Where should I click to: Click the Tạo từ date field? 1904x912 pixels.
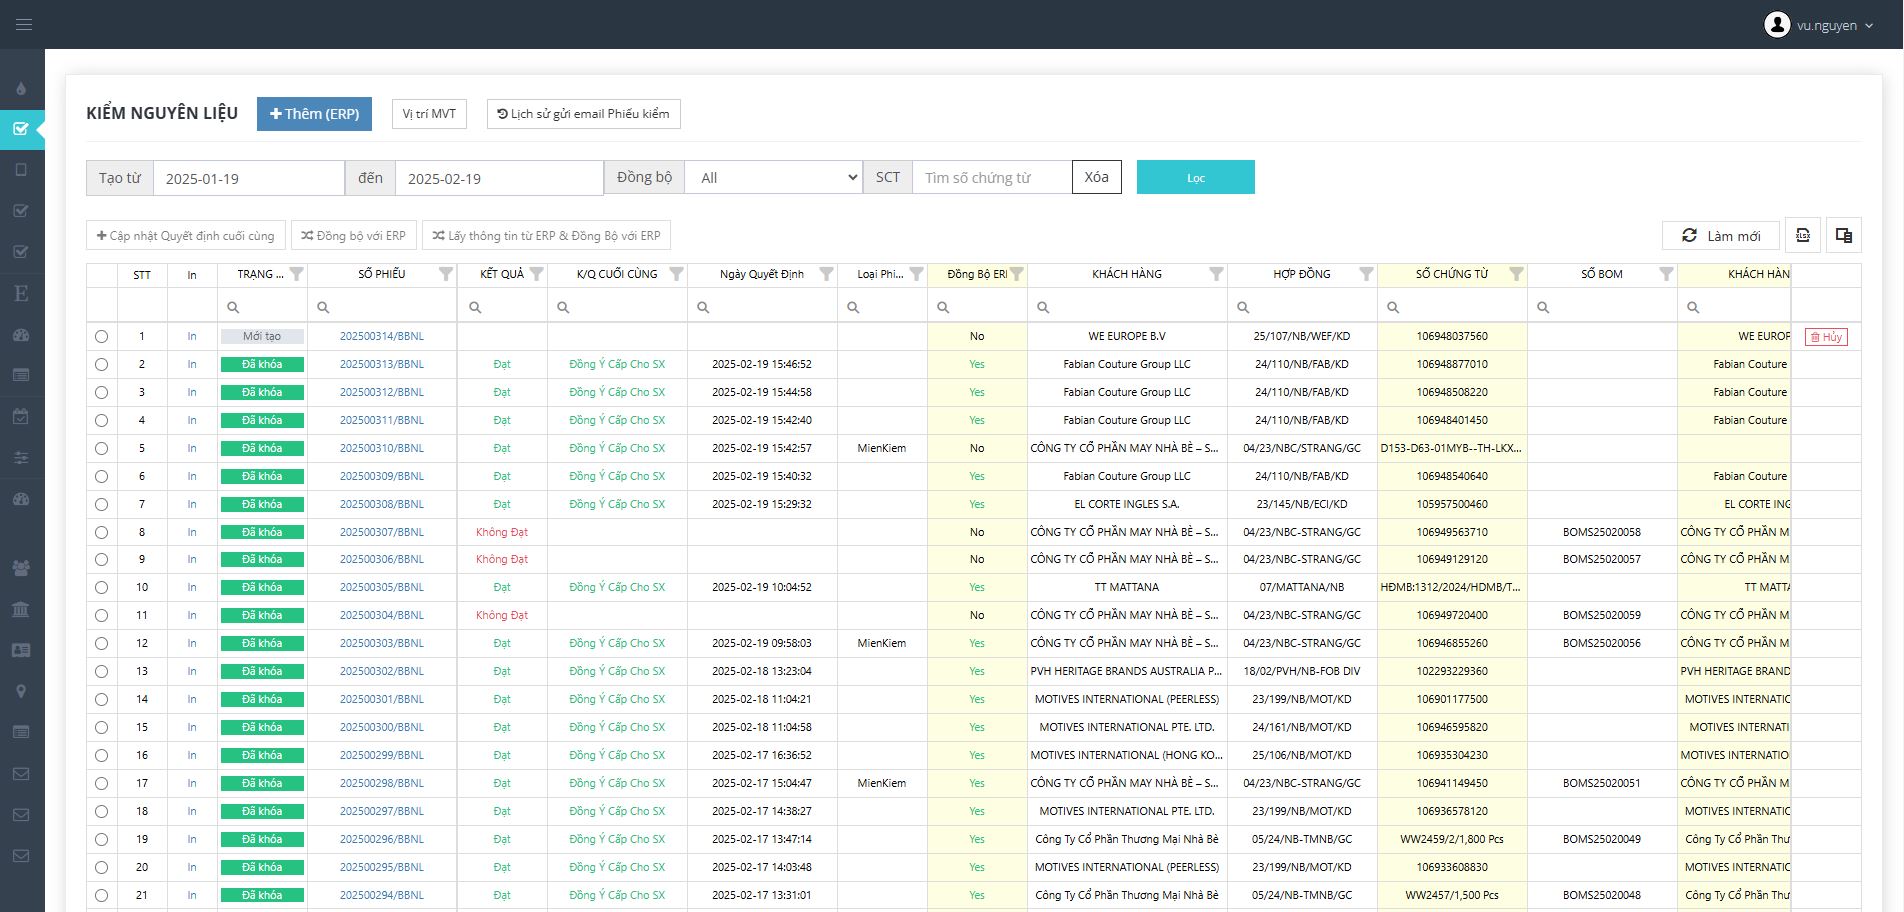(x=249, y=178)
